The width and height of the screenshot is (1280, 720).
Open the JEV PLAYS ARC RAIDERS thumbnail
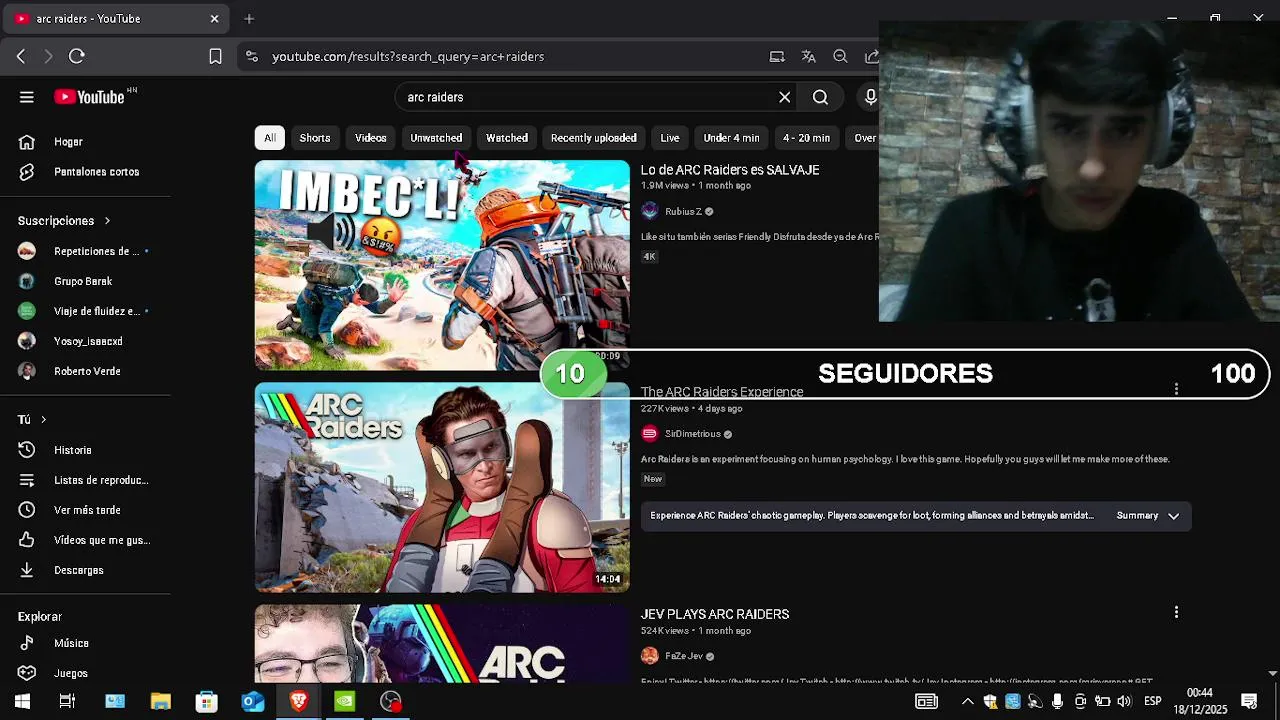pyautogui.click(x=442, y=643)
